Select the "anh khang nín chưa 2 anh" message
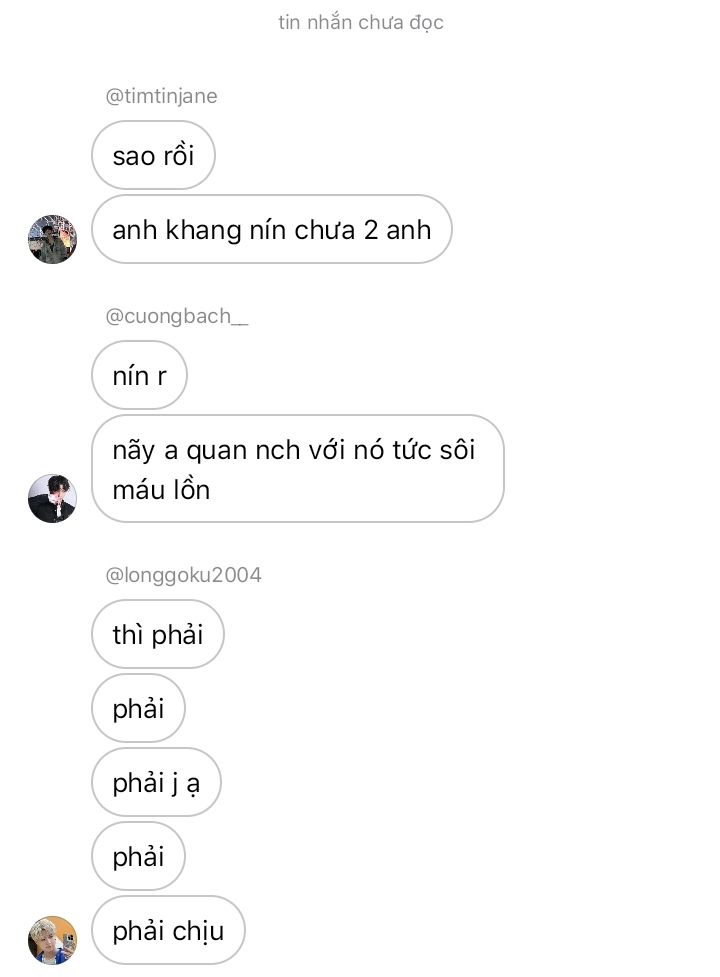Image resolution: width=720 pixels, height=977 pixels. tap(271, 230)
